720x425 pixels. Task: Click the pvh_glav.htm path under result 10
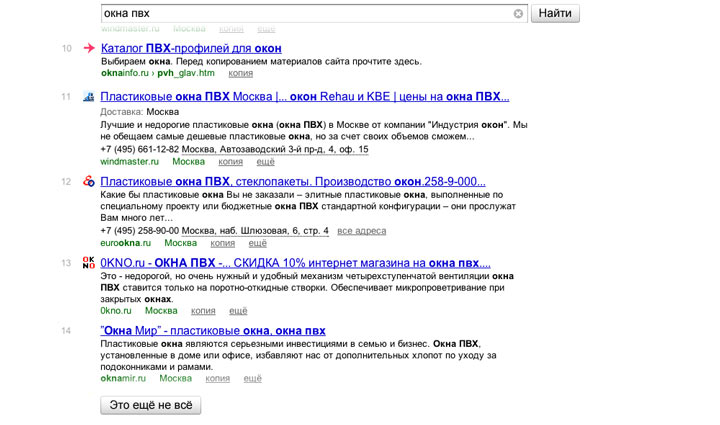coord(186,73)
